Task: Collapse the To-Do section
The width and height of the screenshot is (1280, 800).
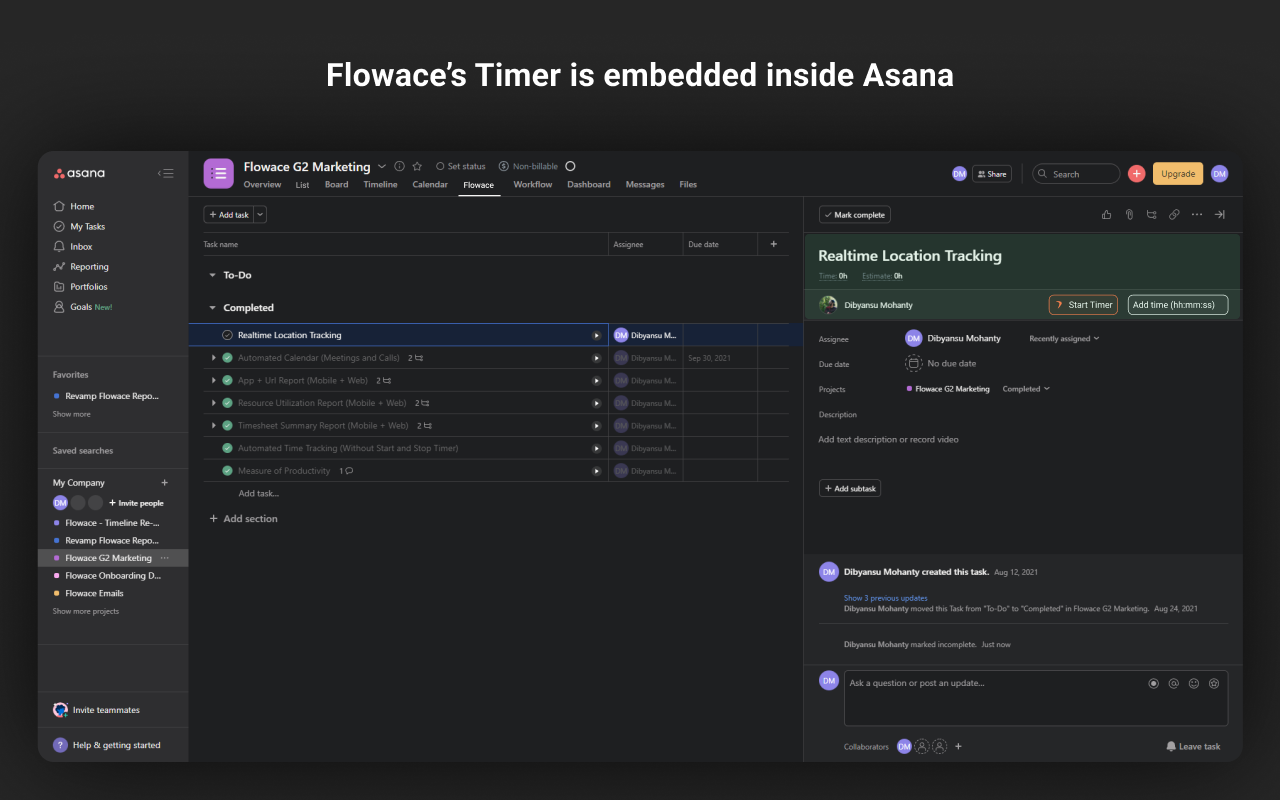Action: click(212, 275)
